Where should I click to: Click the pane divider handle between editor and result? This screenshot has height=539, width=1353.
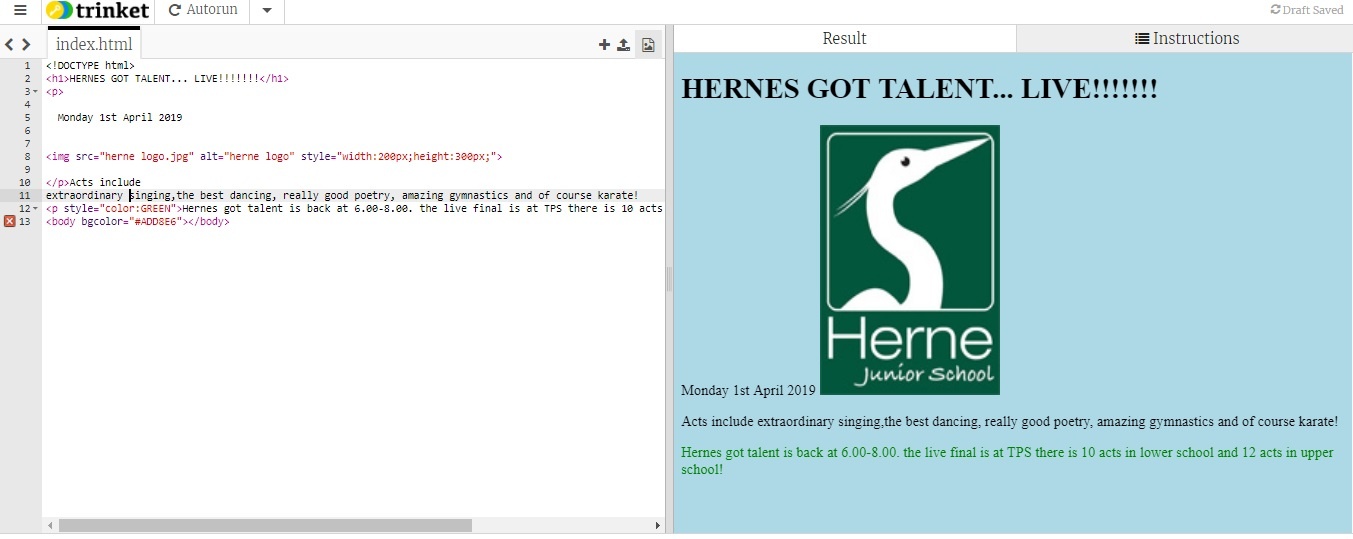click(669, 280)
